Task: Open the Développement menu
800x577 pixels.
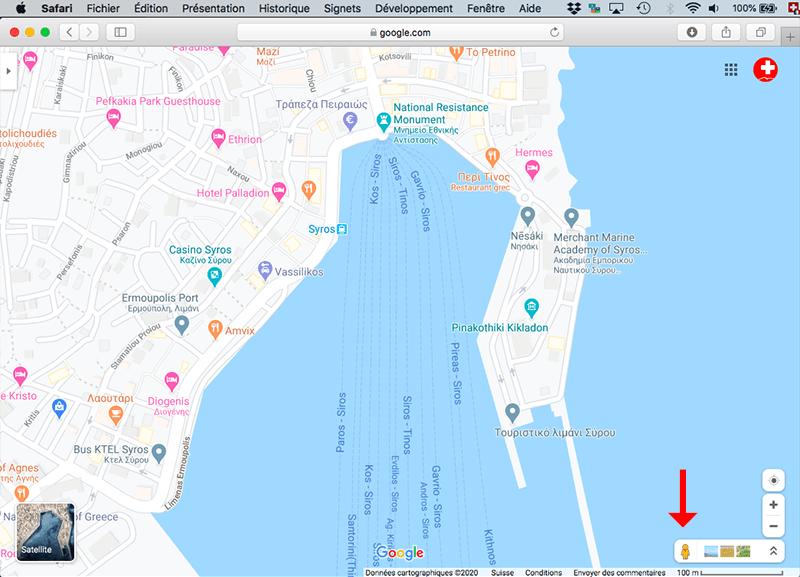Action: [x=414, y=8]
